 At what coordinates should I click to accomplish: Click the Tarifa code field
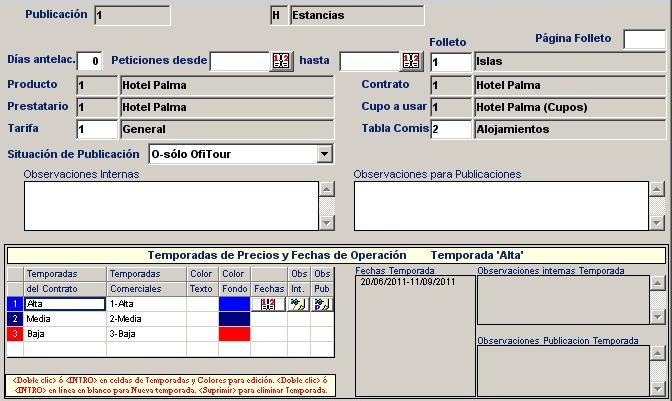click(x=97, y=129)
